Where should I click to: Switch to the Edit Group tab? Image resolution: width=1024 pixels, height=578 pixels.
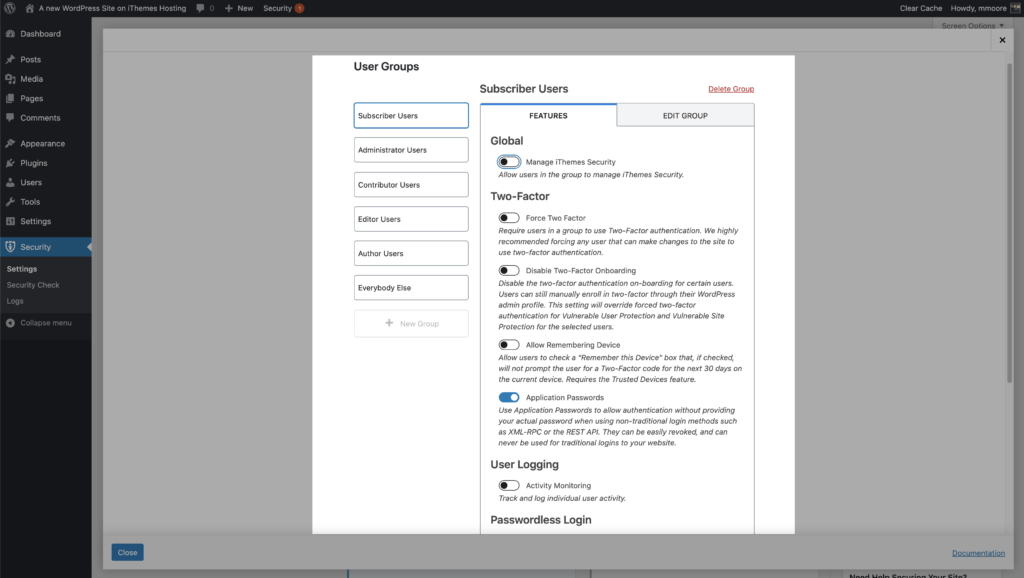click(x=685, y=116)
